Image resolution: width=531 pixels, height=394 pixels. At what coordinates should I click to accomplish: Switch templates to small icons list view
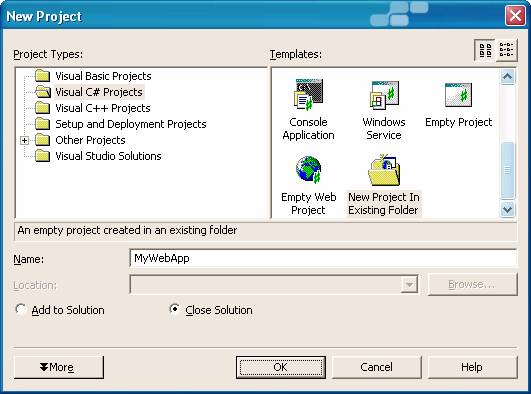pos(507,50)
